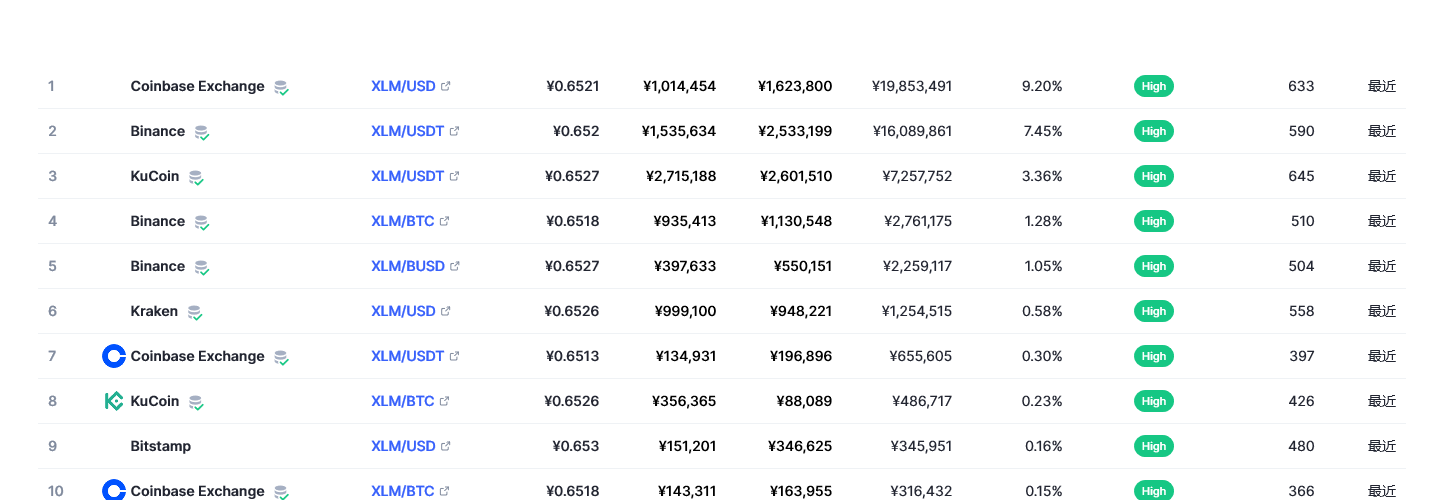
Task: Open XLM/BUSD pair on Binance
Action: click(x=408, y=266)
